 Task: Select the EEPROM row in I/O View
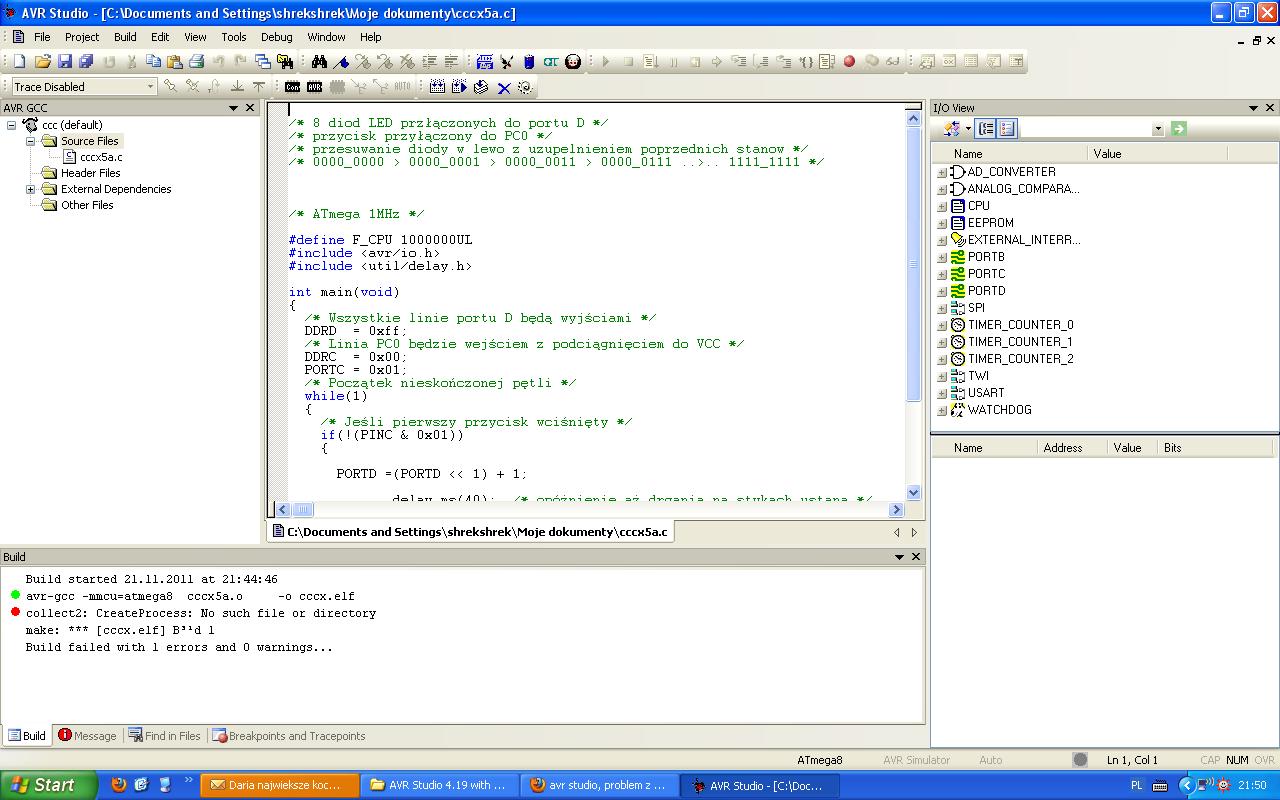[990, 223]
